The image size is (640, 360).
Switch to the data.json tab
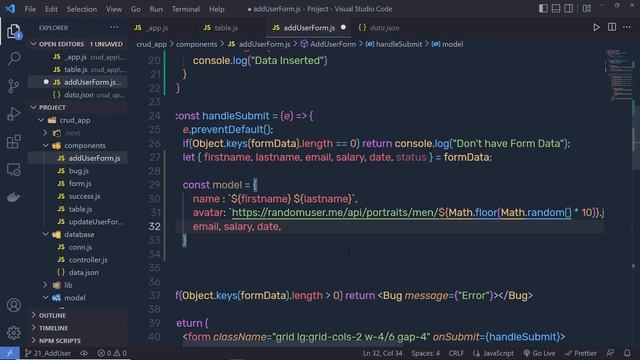pyautogui.click(x=384, y=28)
